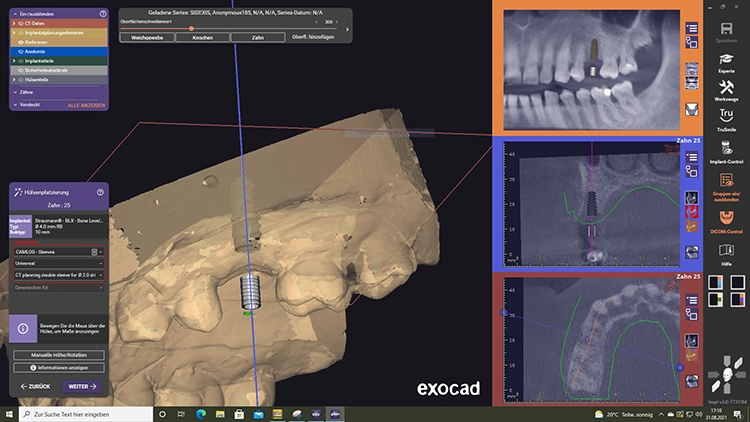Select the Zahn preset
Viewport: 750px width, 422px height.
[x=258, y=37]
